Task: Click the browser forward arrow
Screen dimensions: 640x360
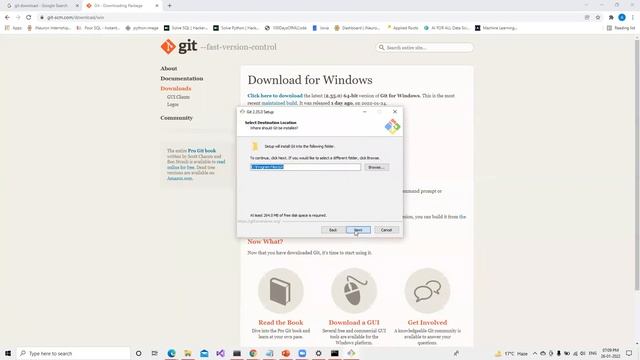Action: coord(18,18)
